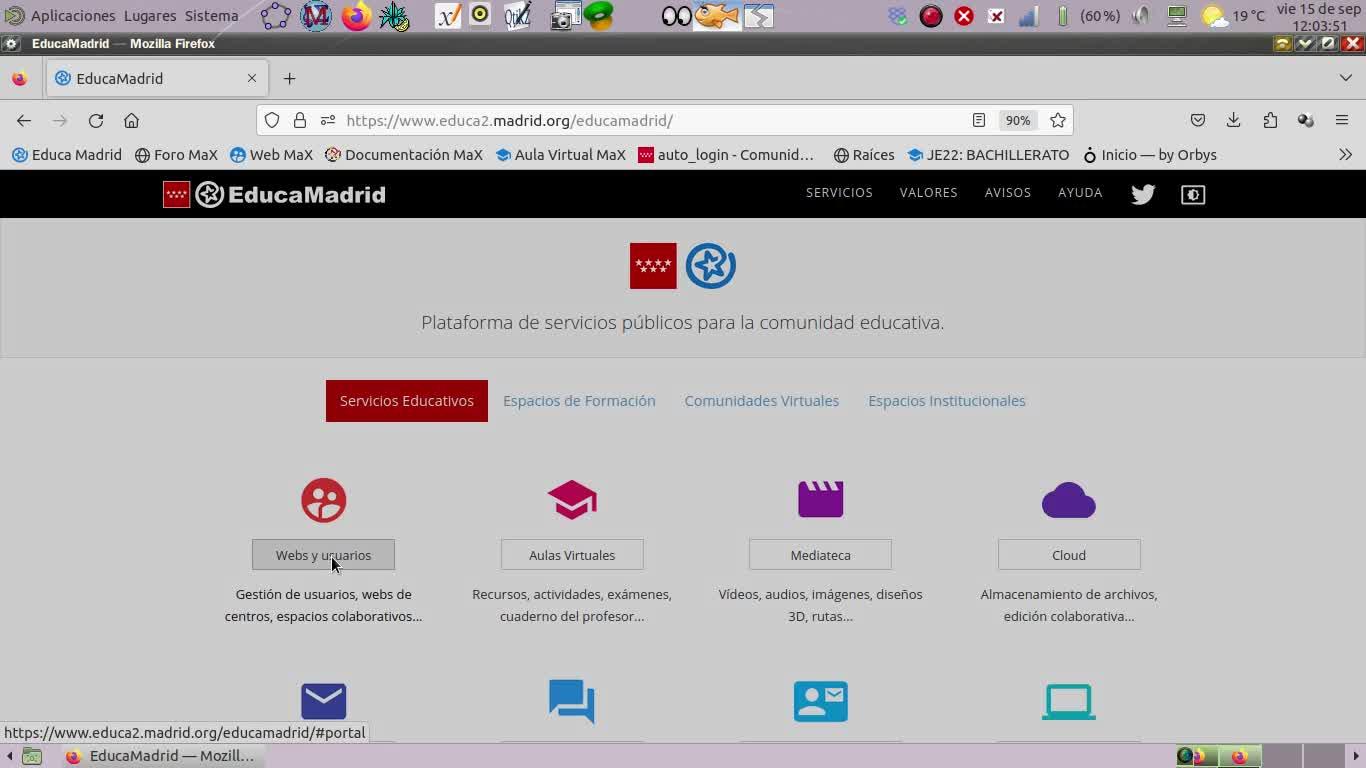Screen dimensions: 1366x768
Task: Open the SERVICIOS navigation item
Action: click(x=839, y=193)
